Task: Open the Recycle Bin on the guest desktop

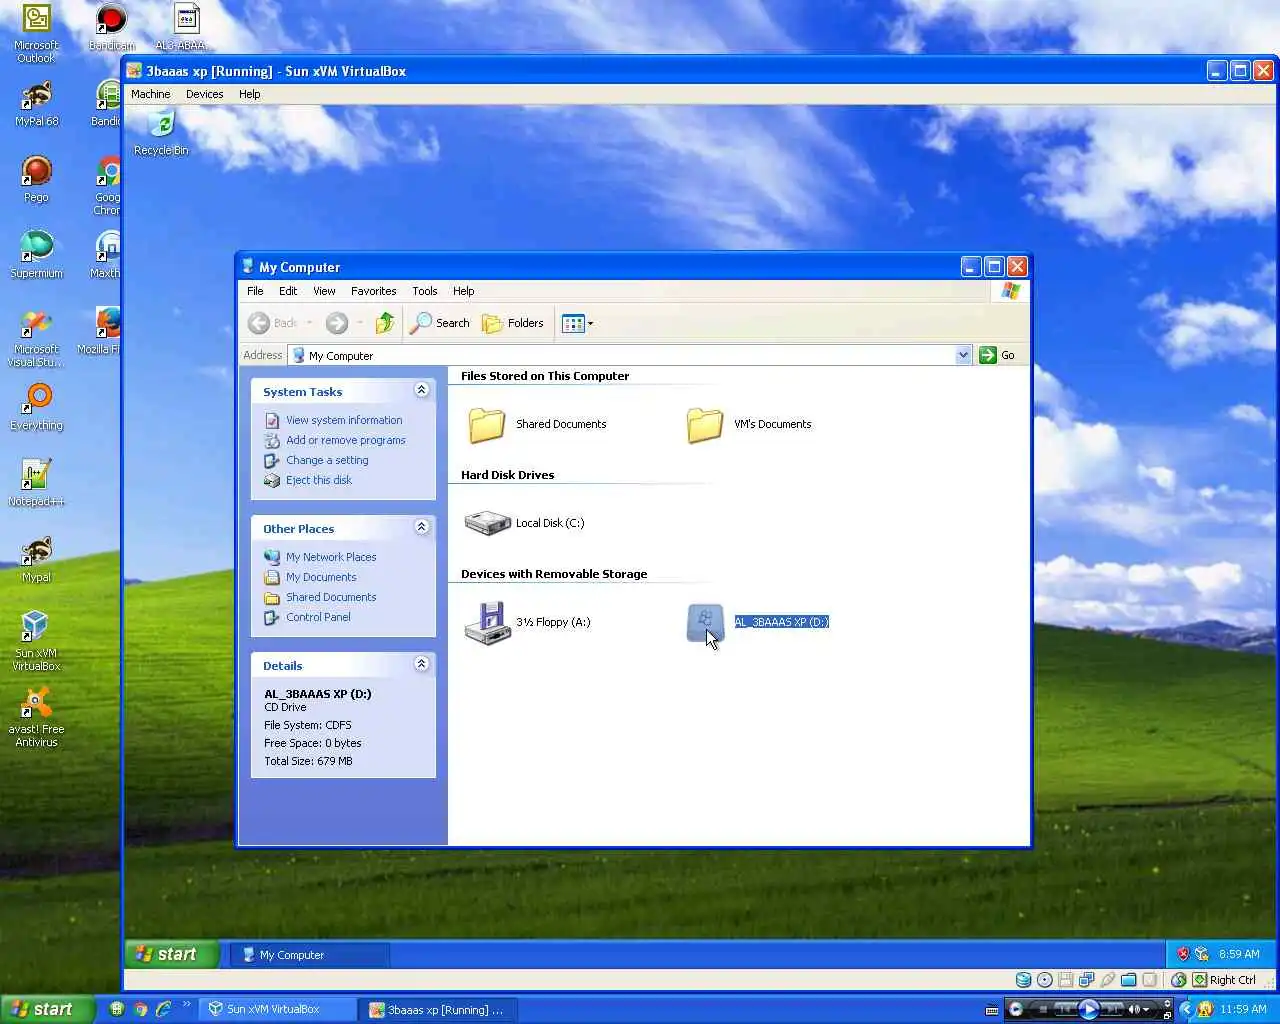Action: pos(161,133)
